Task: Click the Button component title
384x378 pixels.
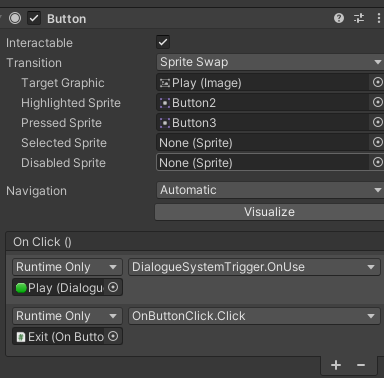Action: tap(67, 19)
